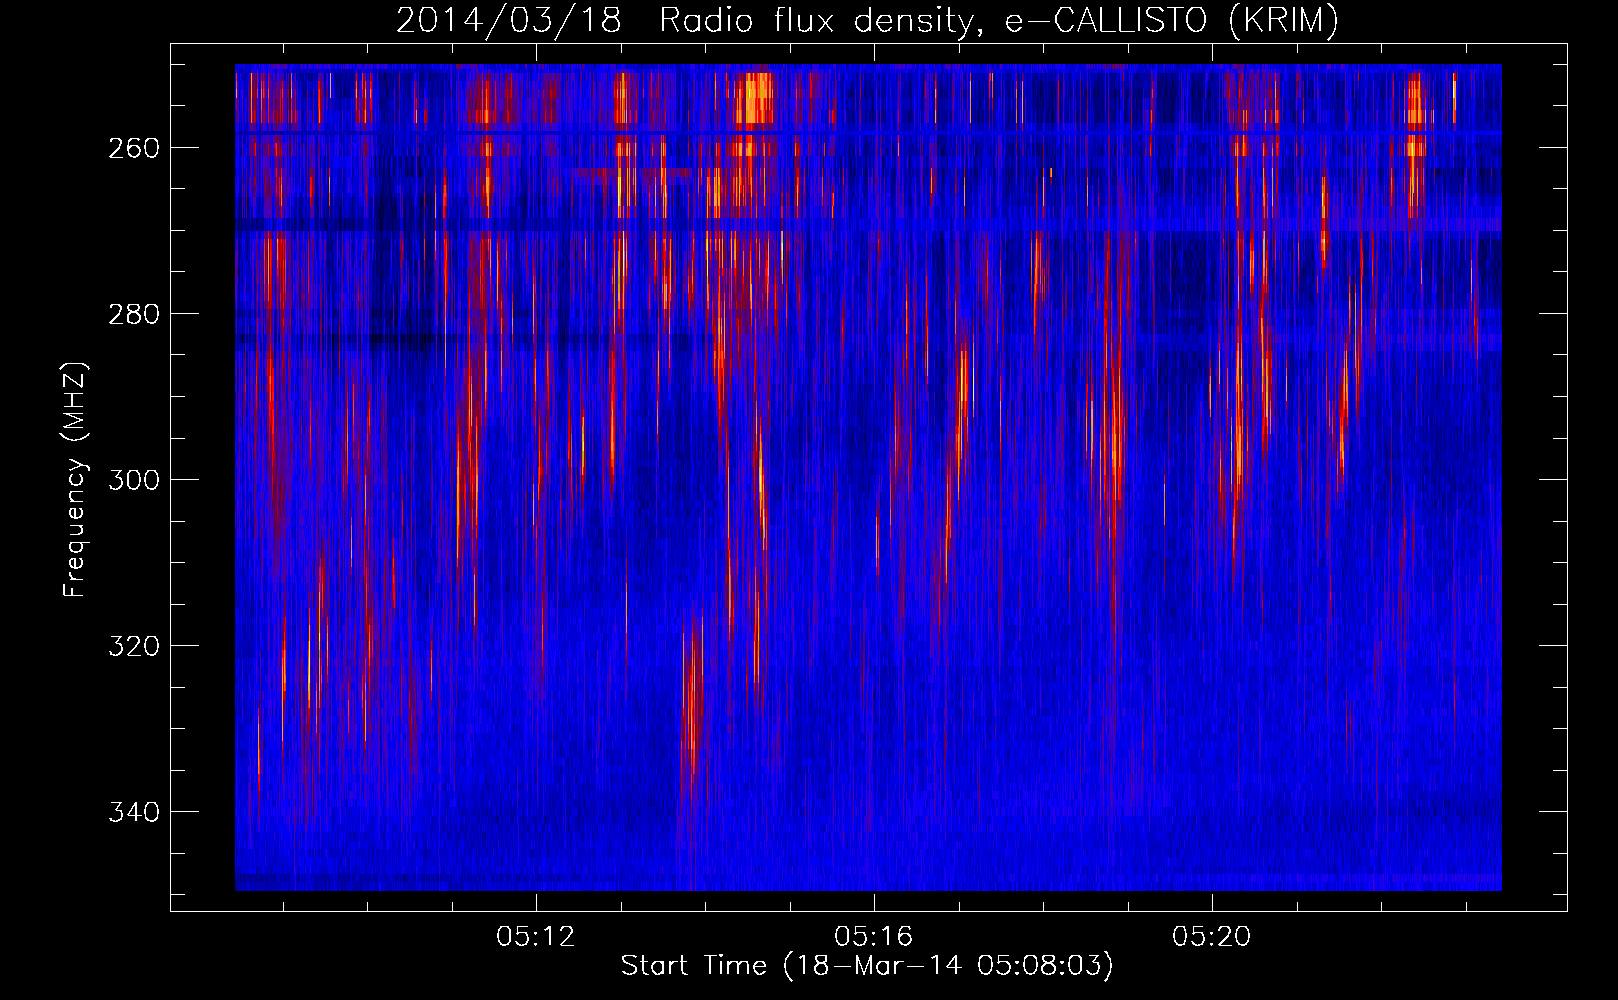This screenshot has width=1618, height=1000.
Task: Click the 05:20 time tick label
Action: 1212,936
